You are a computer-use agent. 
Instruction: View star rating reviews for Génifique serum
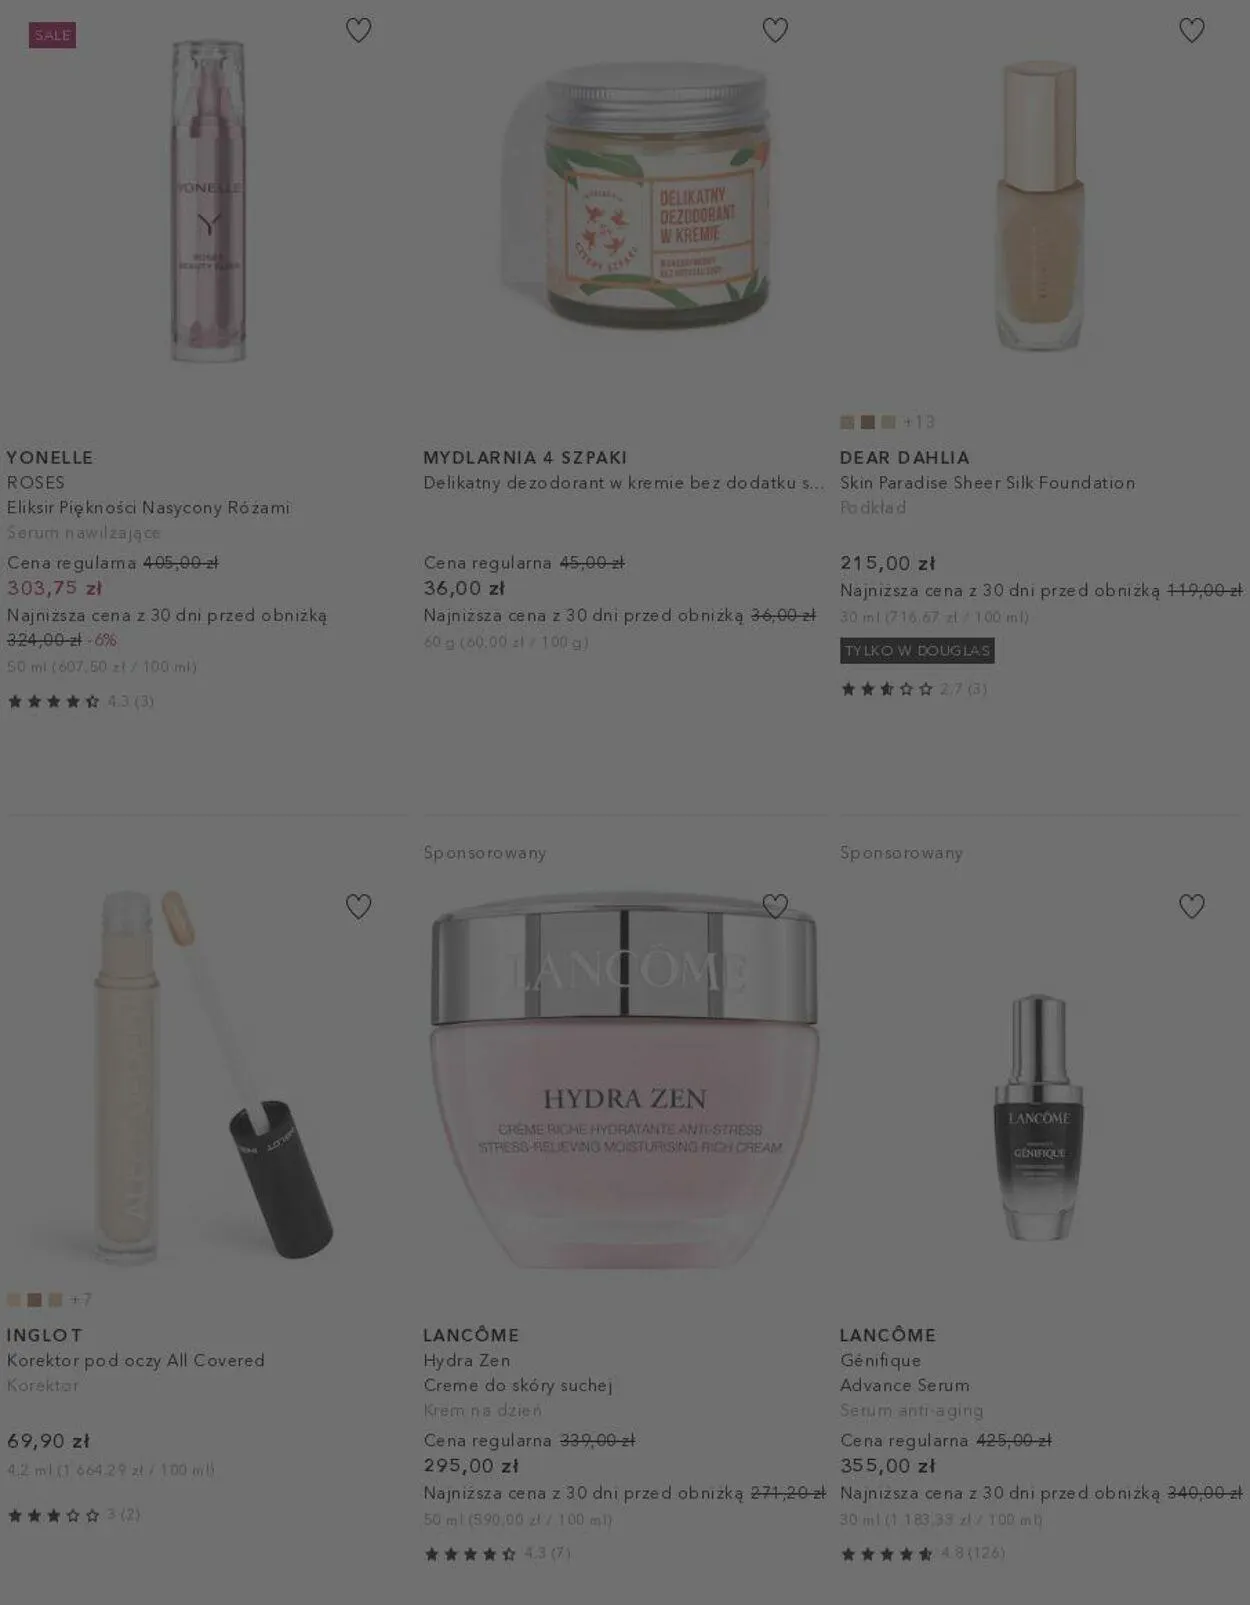[922, 1553]
